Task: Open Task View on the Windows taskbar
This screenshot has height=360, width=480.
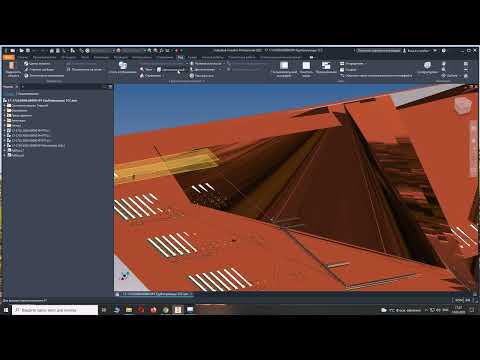Action: point(104,310)
